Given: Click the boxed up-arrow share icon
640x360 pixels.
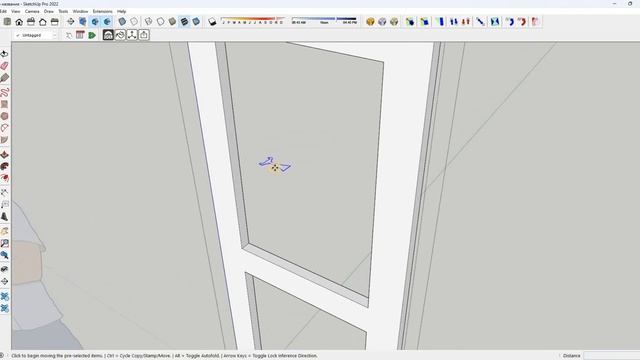Looking at the screenshot, I should (144, 35).
